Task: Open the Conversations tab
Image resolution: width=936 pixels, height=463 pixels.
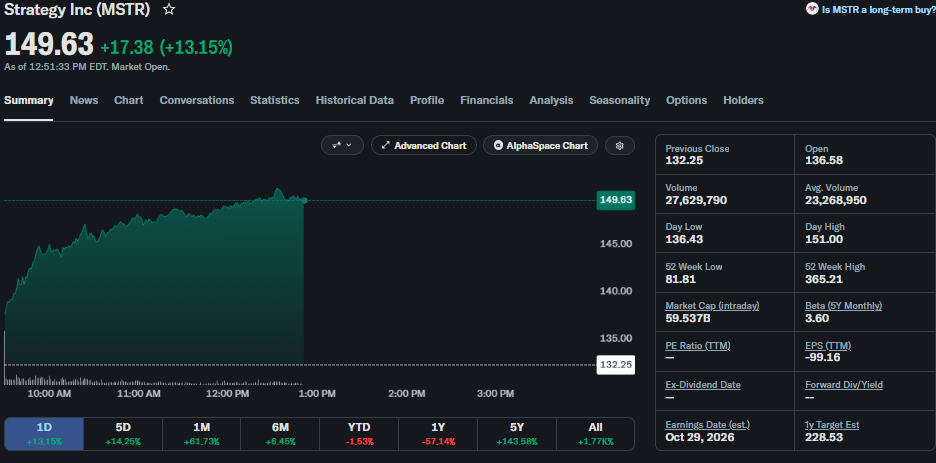Action: tap(197, 100)
